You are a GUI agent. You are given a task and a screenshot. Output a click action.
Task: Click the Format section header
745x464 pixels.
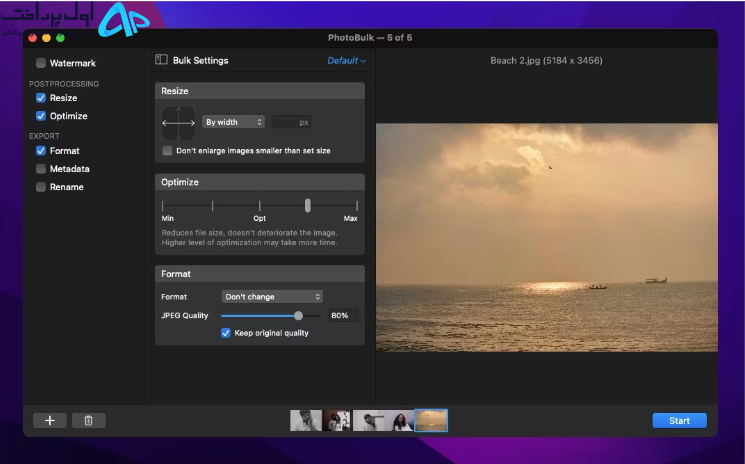[260, 274]
